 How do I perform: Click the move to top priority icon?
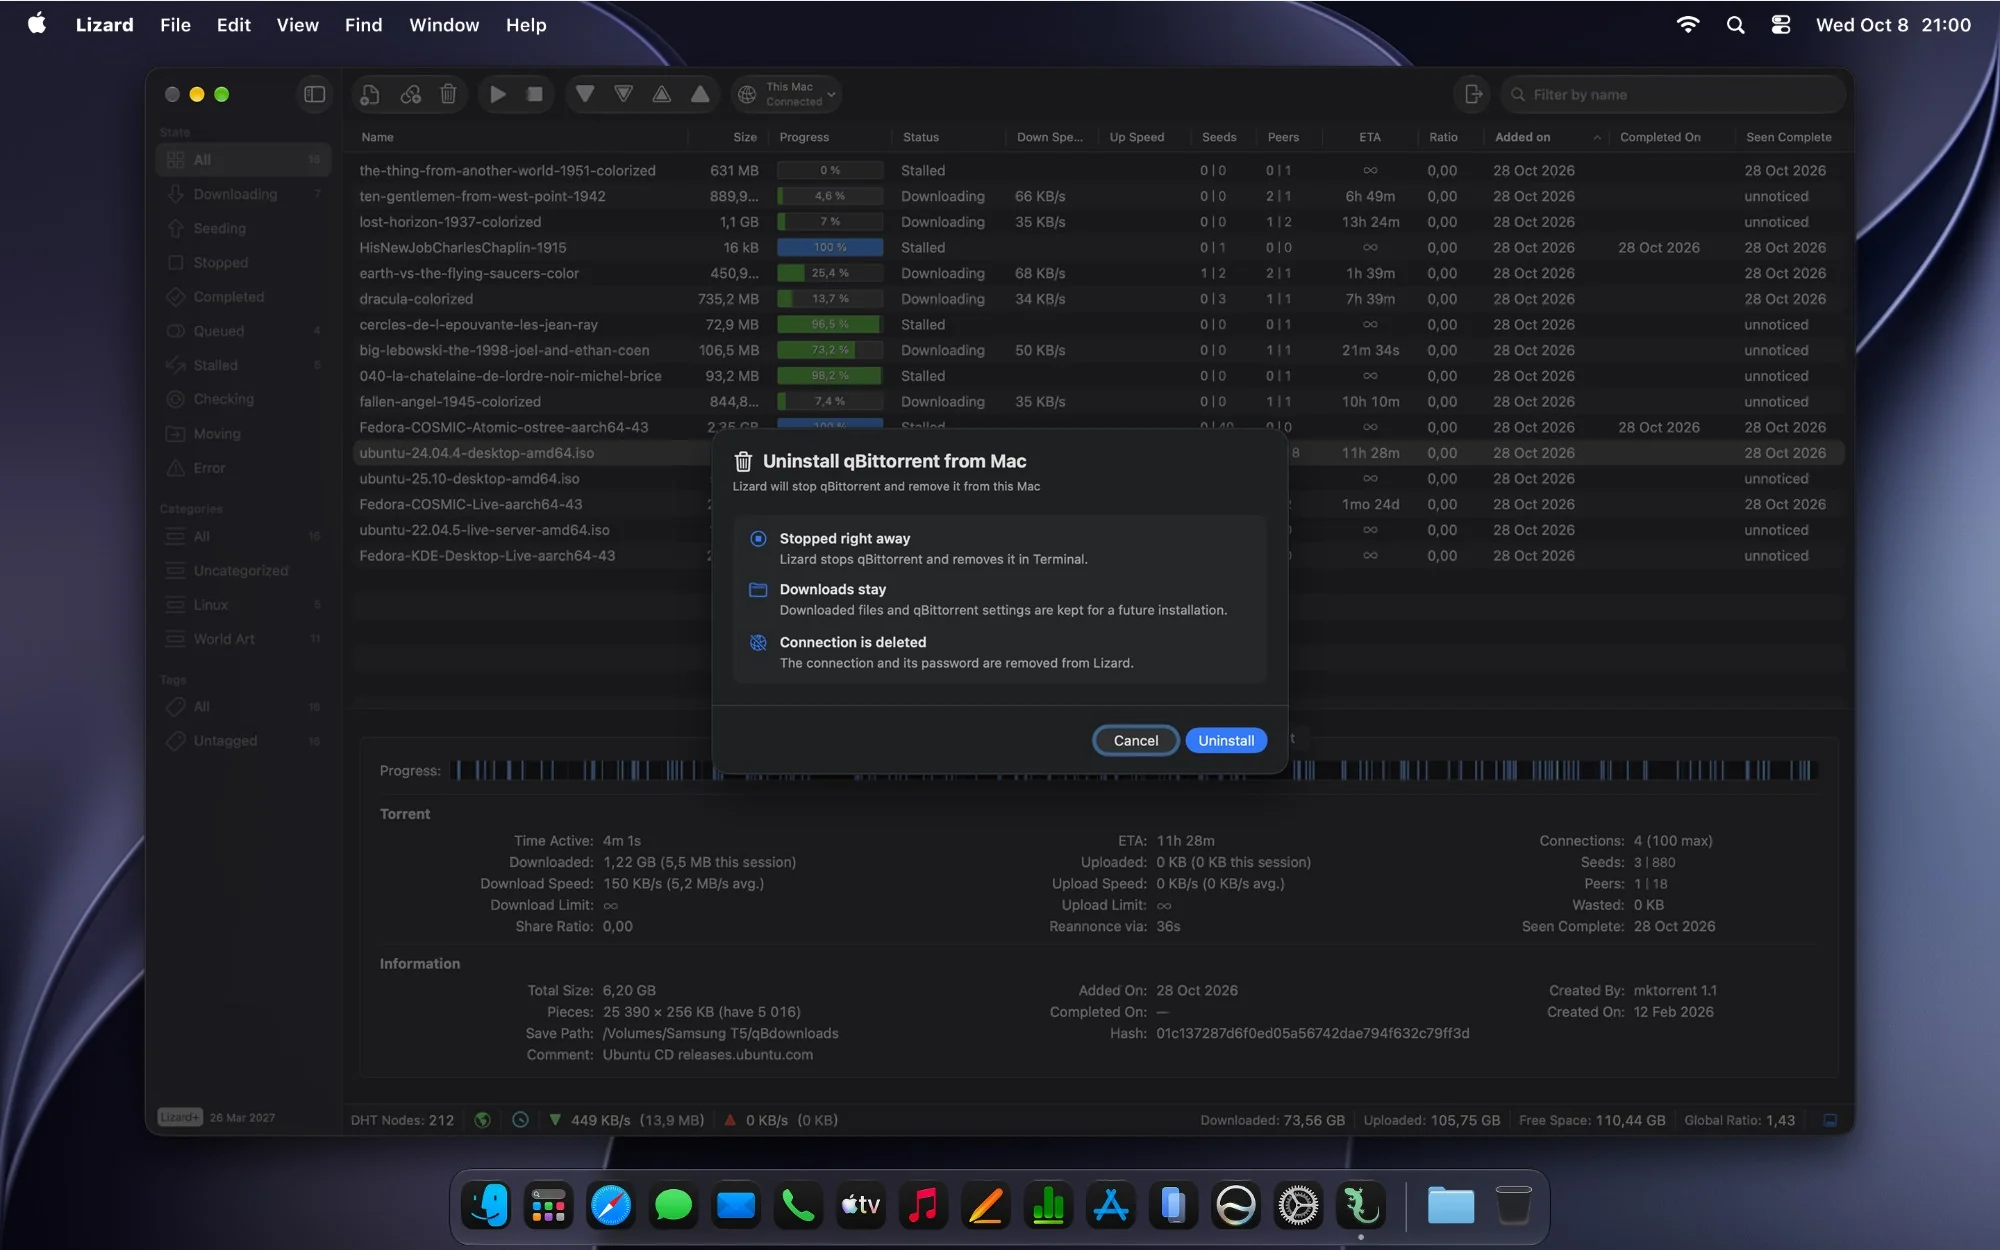click(700, 94)
